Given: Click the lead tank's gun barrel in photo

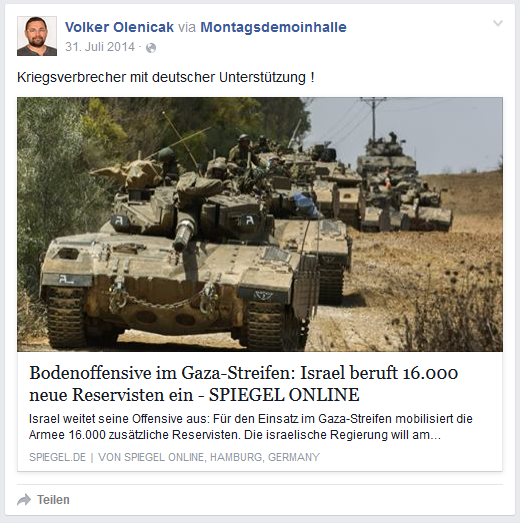Looking at the screenshot, I should 185,233.
